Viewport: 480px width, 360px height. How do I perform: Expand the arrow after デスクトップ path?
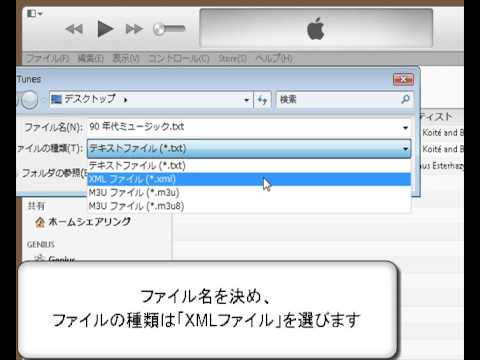[125, 100]
